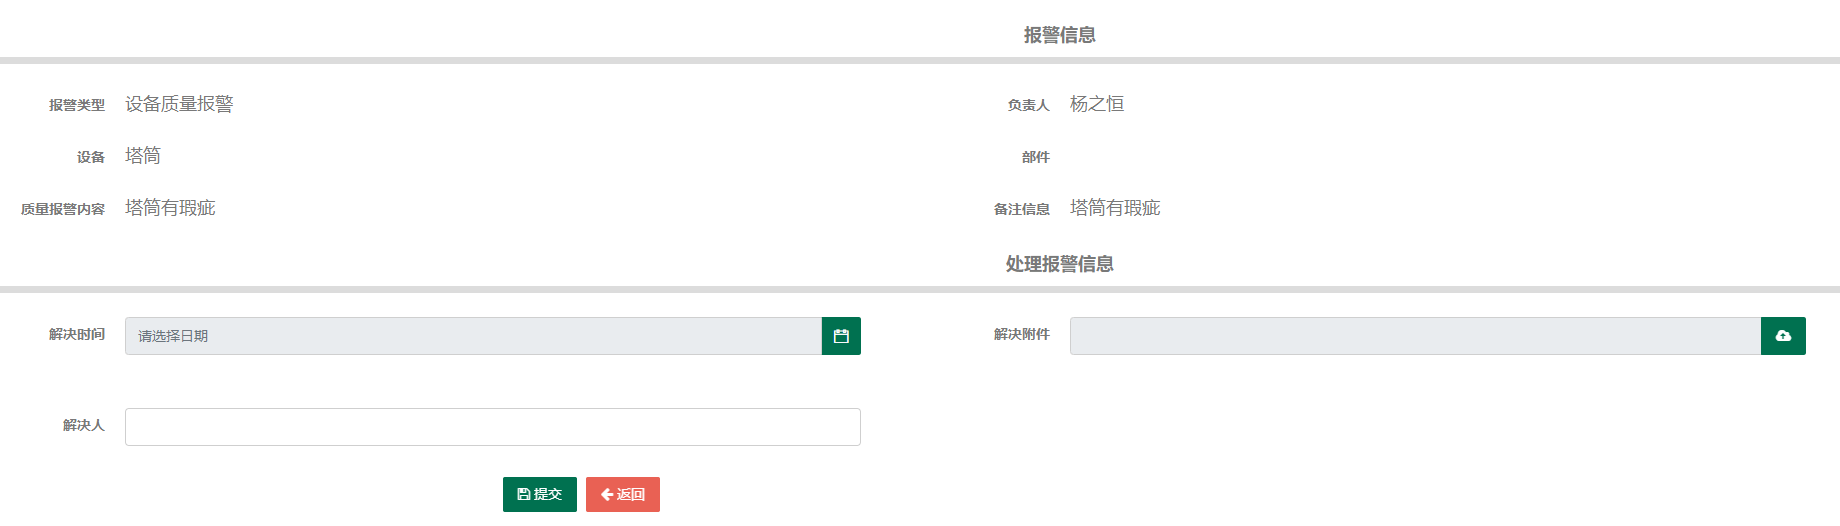
Task: Focus the 解决人 input field
Action: 493,427
